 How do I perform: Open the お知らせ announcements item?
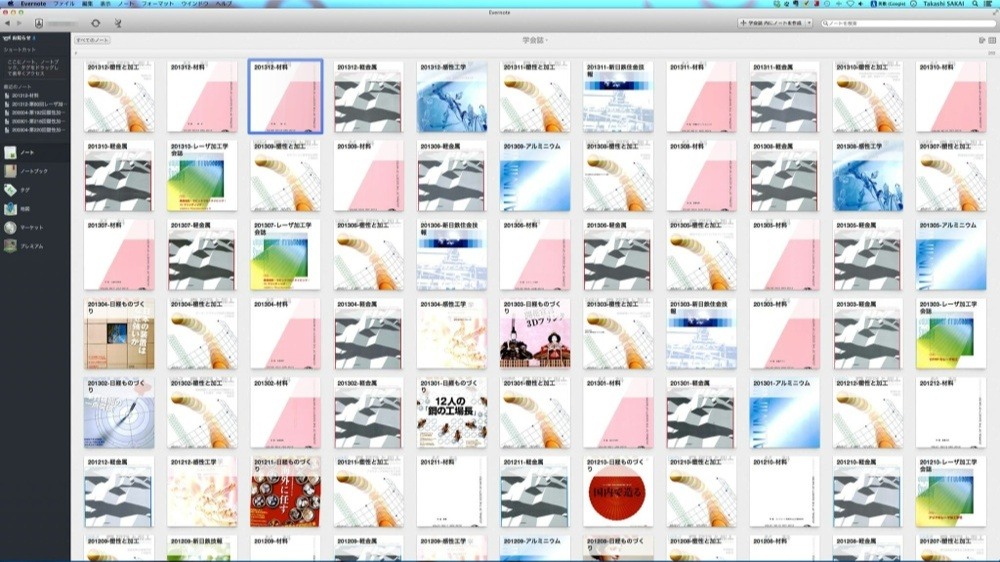tap(19, 38)
